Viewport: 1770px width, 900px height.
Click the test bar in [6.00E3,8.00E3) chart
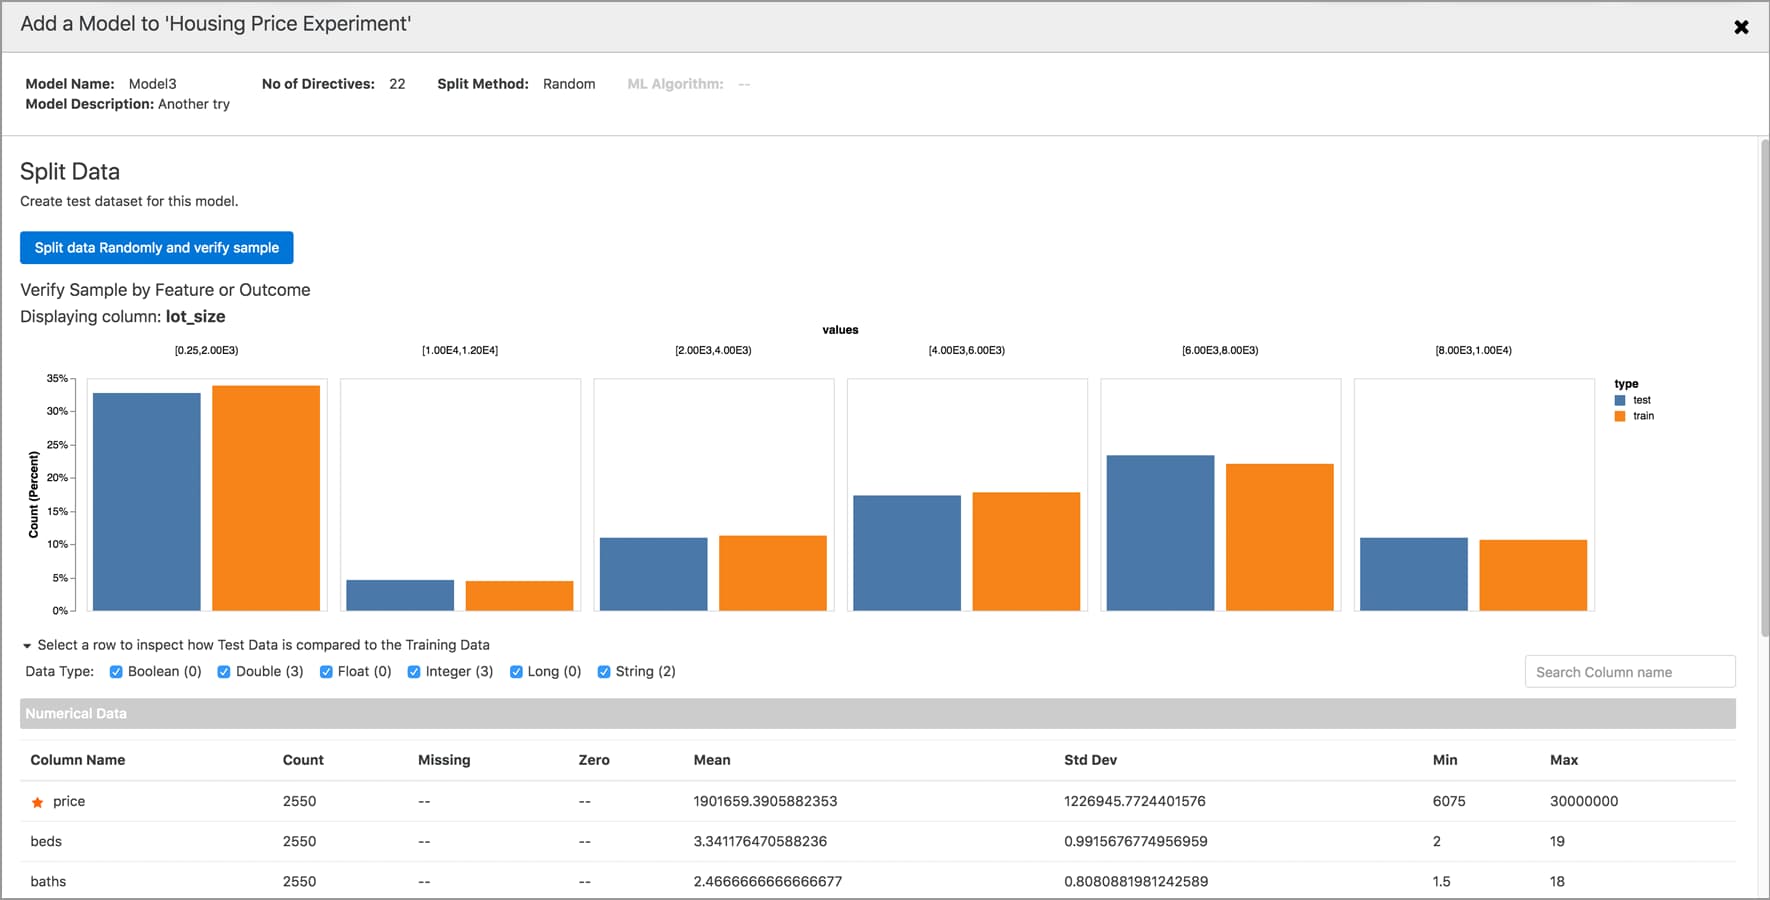coord(1160,533)
